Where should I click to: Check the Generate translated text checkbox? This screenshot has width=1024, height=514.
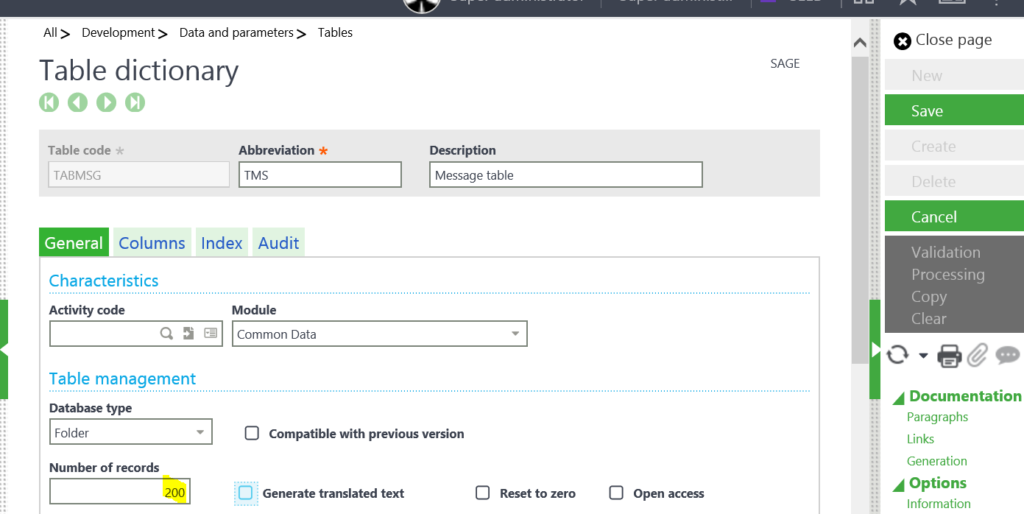(246, 493)
